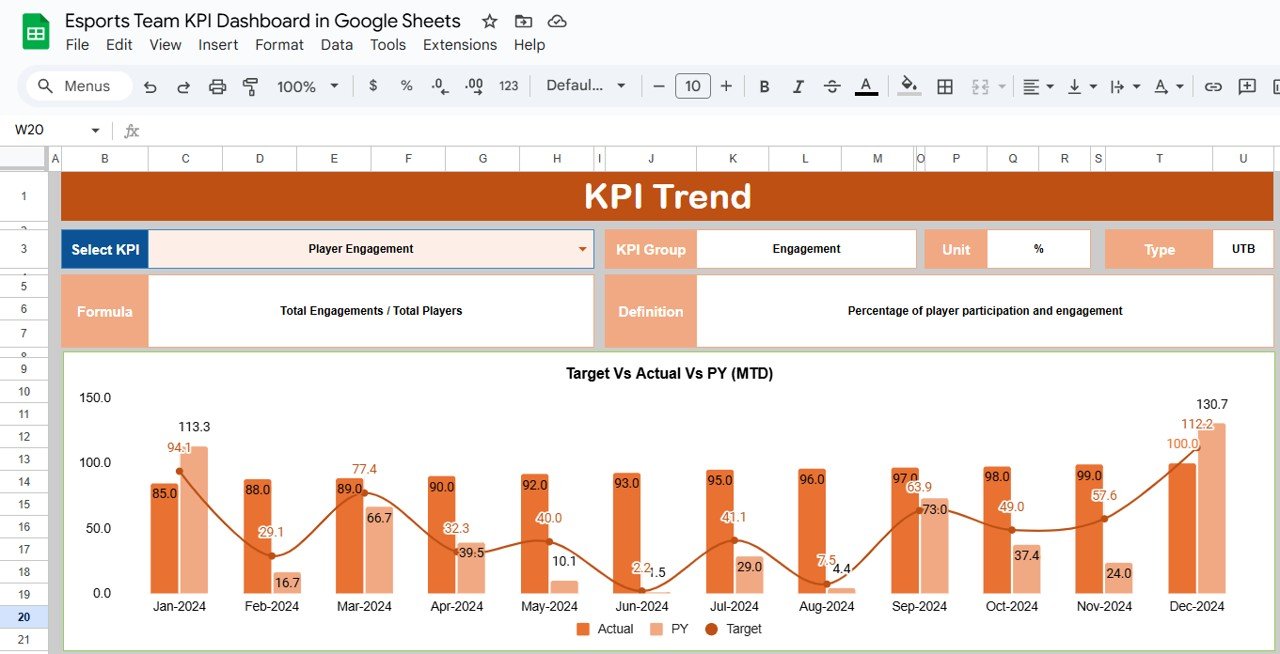Screen dimensions: 1280x654
Task: Increase font size with plus button
Action: point(726,86)
